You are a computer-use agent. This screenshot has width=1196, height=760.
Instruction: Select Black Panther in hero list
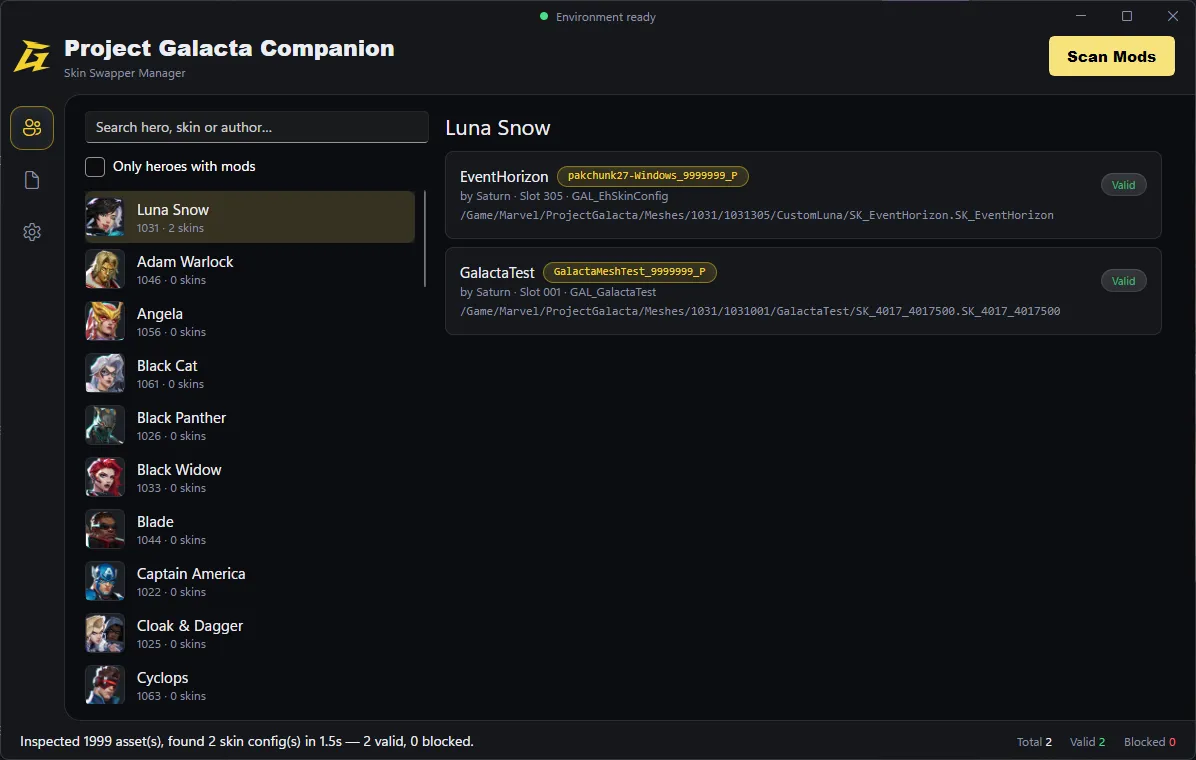[x=249, y=425]
